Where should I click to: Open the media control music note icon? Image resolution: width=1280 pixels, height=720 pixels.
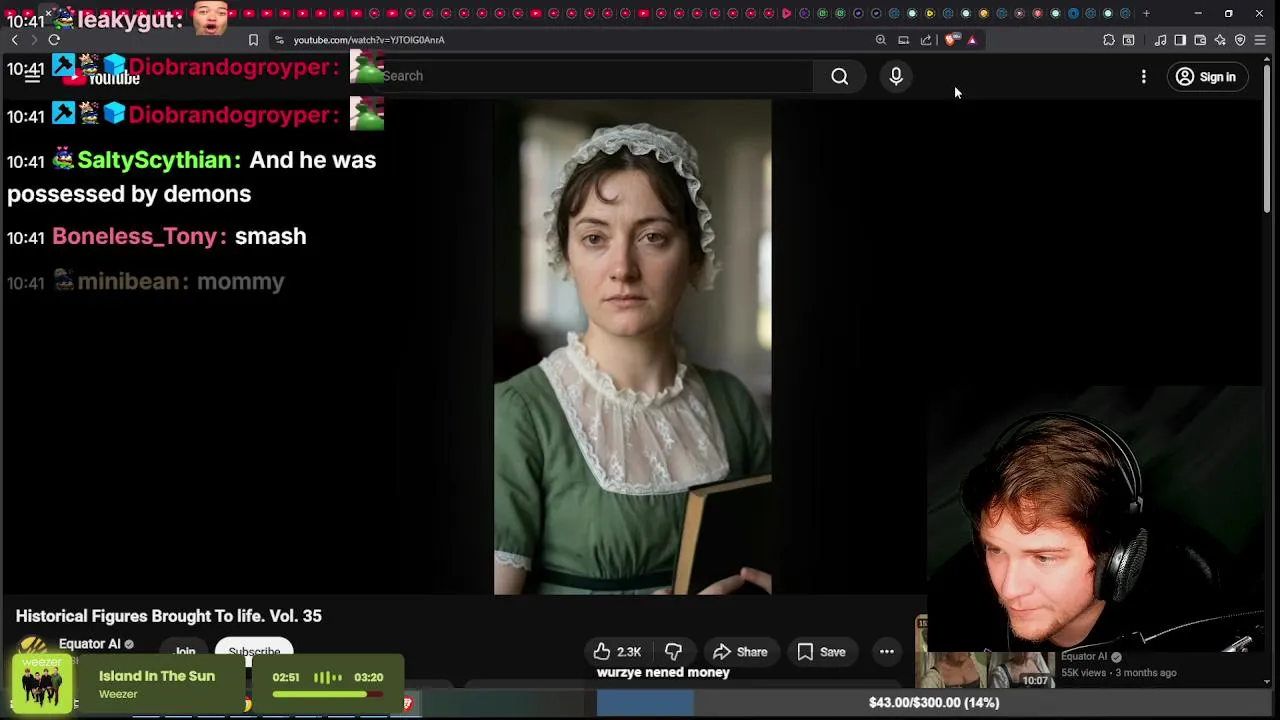(1160, 40)
